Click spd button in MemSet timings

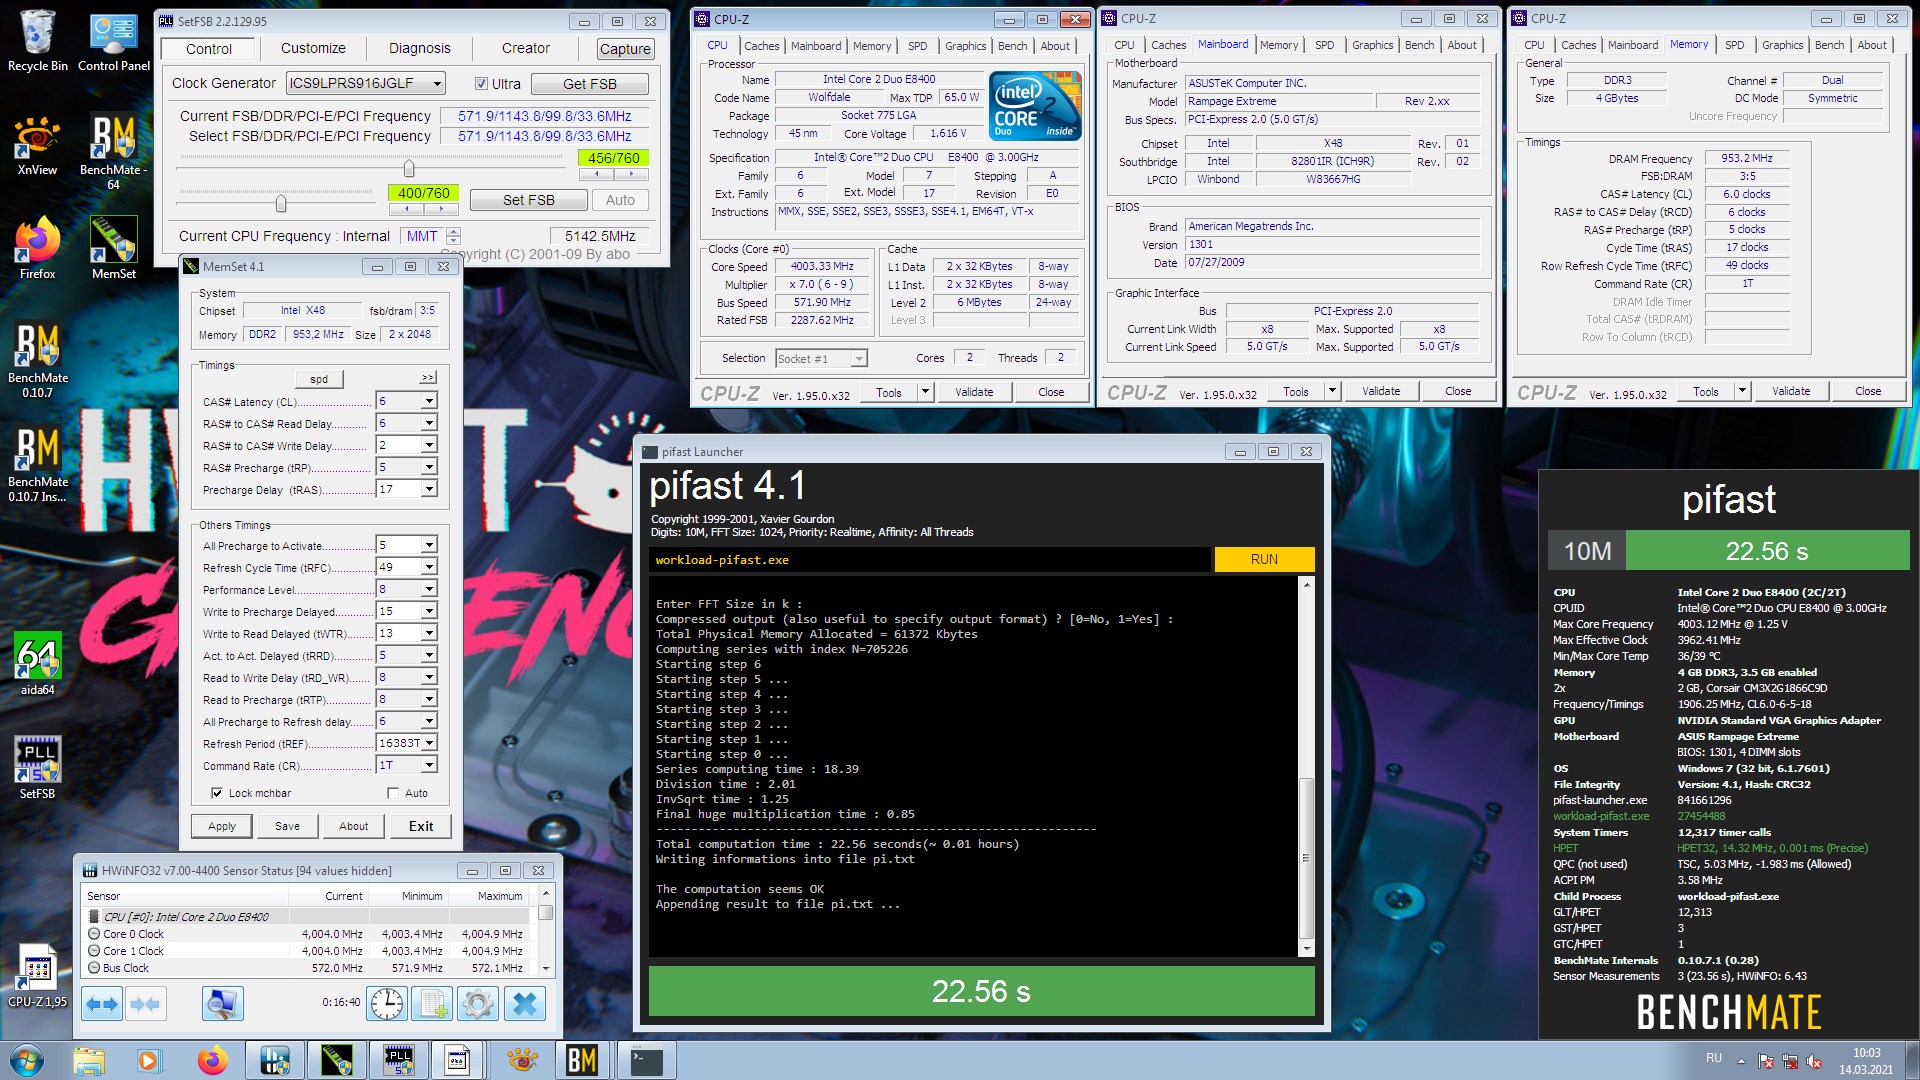(x=319, y=379)
